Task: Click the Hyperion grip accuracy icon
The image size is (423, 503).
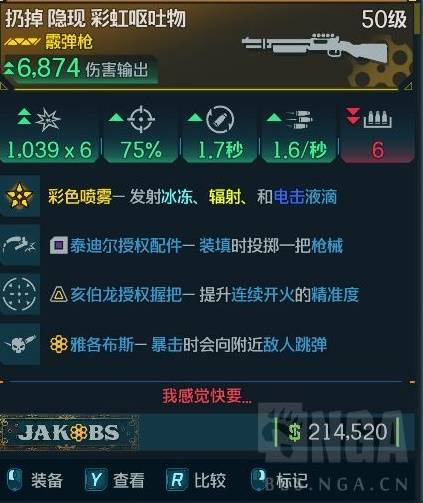Action: click(x=20, y=295)
